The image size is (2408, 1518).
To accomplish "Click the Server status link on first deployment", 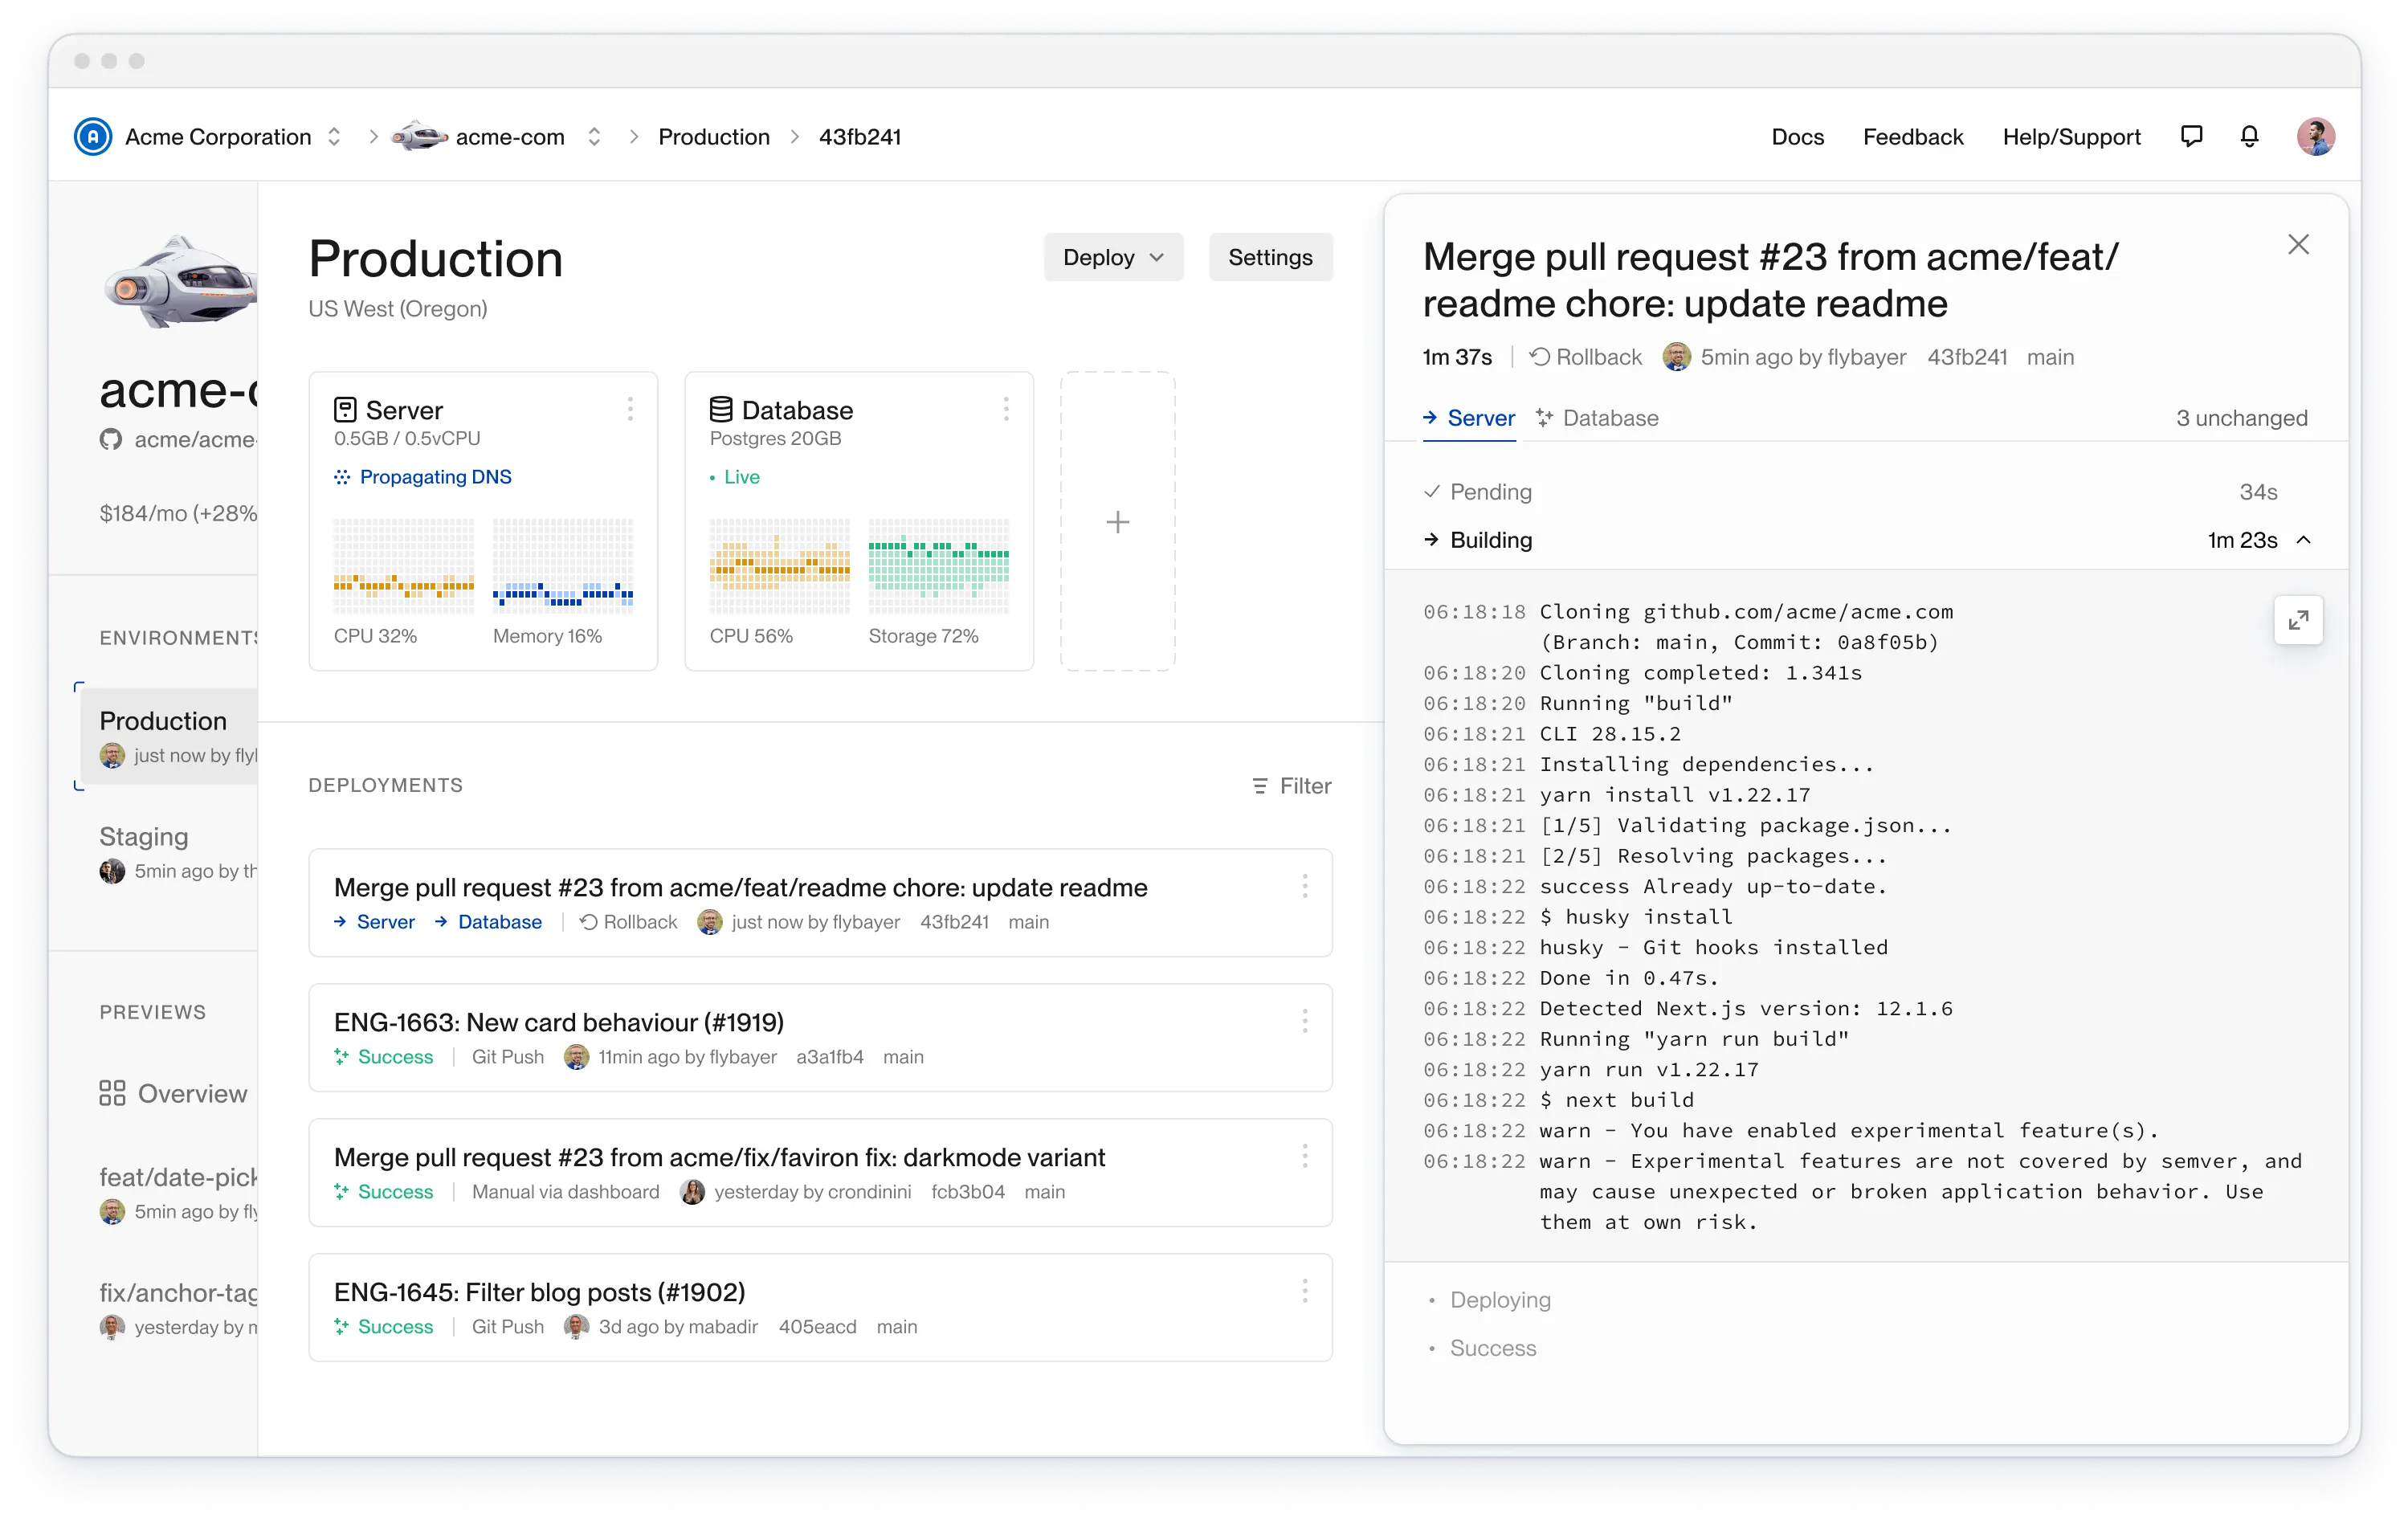I will tap(374, 922).
